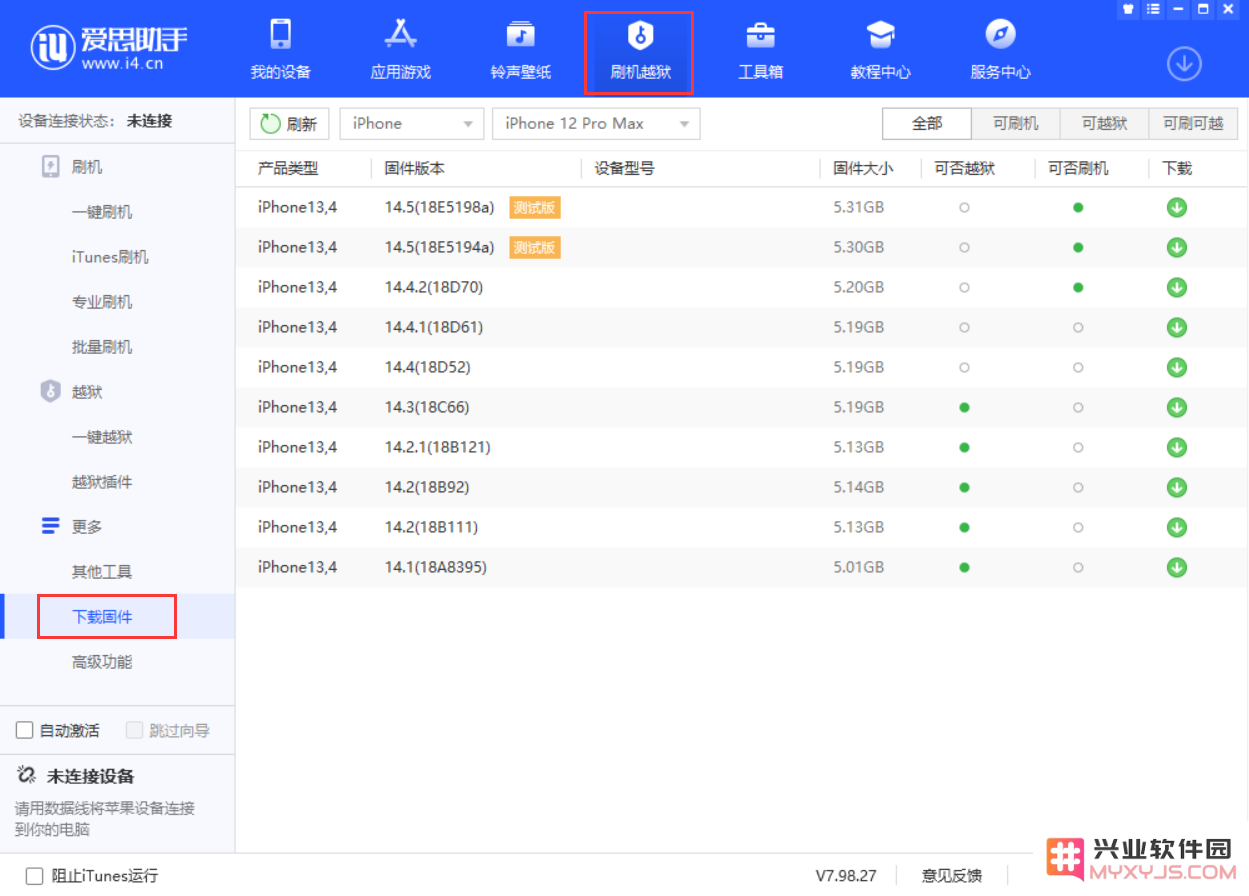Click the skin shirt icon in title bar
Screen dimensions: 1249x896
point(1128,9)
